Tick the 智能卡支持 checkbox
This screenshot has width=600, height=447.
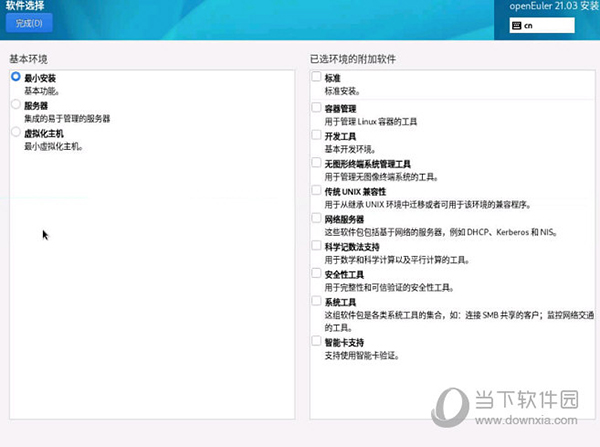[x=316, y=341]
